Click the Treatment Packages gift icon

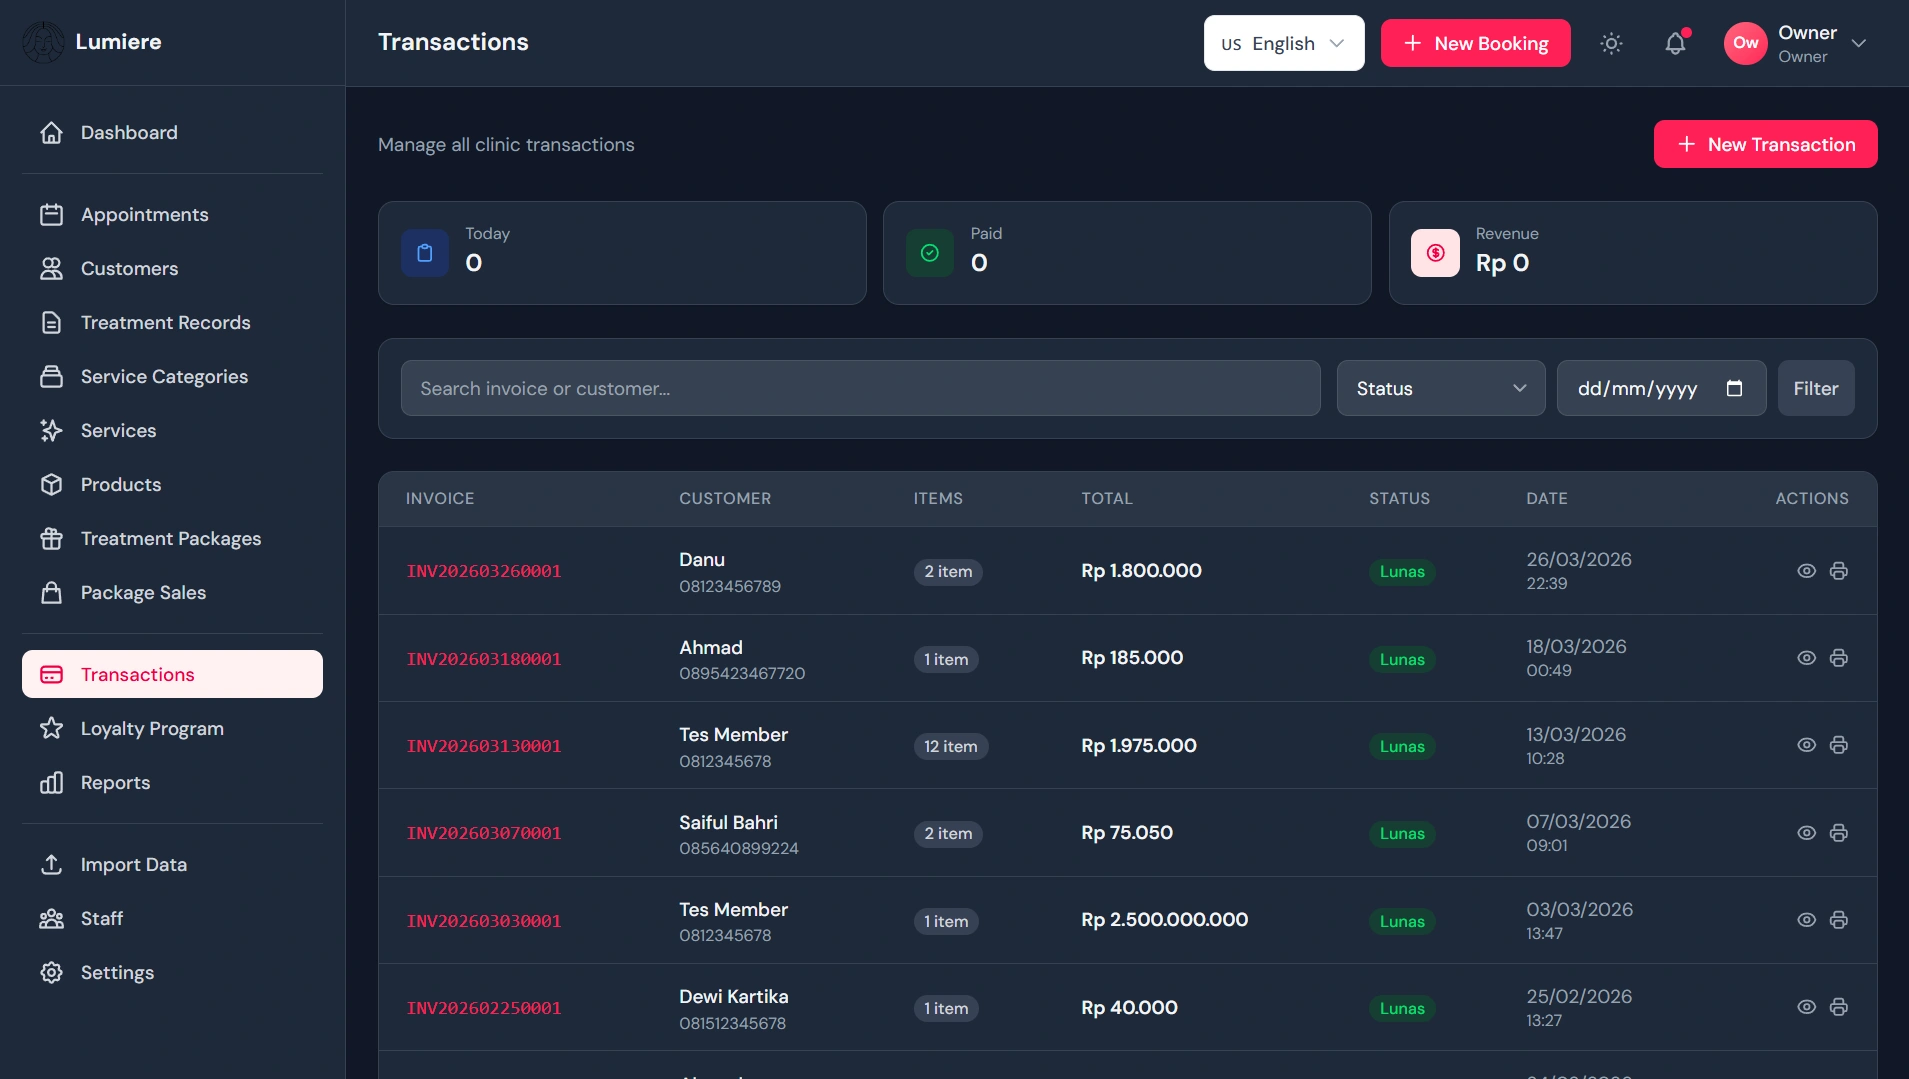tap(51, 538)
